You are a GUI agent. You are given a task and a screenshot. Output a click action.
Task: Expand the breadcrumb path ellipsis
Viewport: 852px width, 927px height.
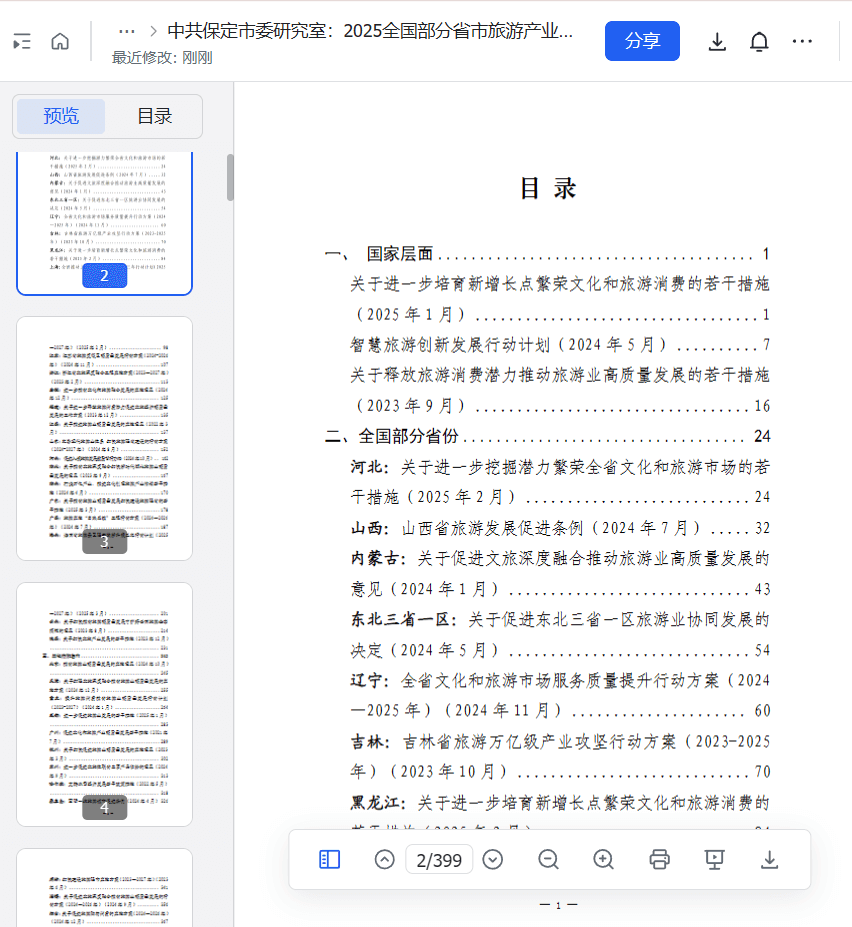[x=127, y=30]
